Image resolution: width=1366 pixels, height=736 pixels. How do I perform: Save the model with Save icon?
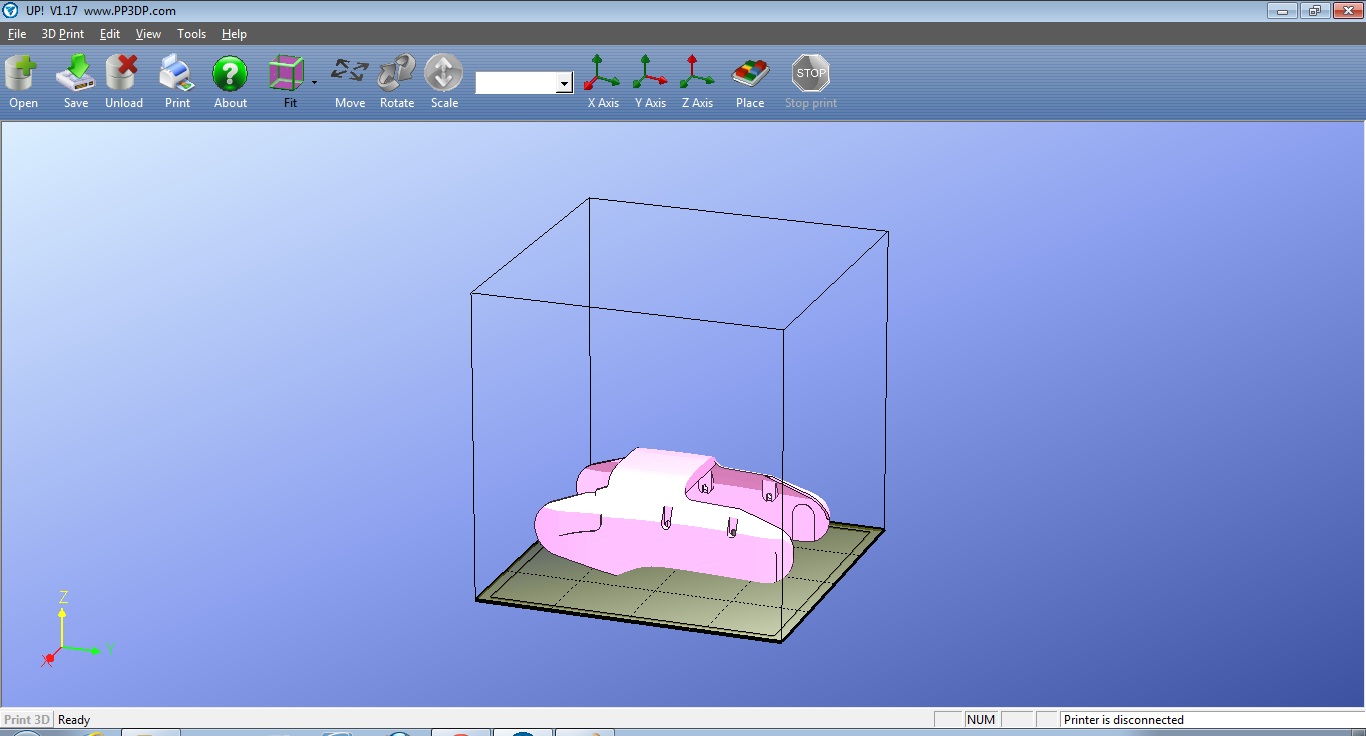pos(76,82)
